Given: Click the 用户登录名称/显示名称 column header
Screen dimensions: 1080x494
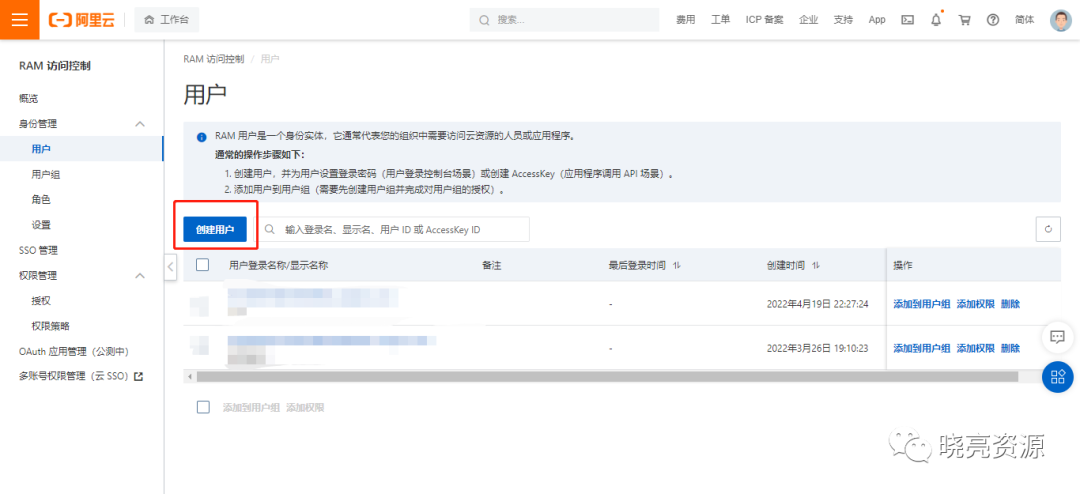Looking at the screenshot, I should tap(278, 265).
